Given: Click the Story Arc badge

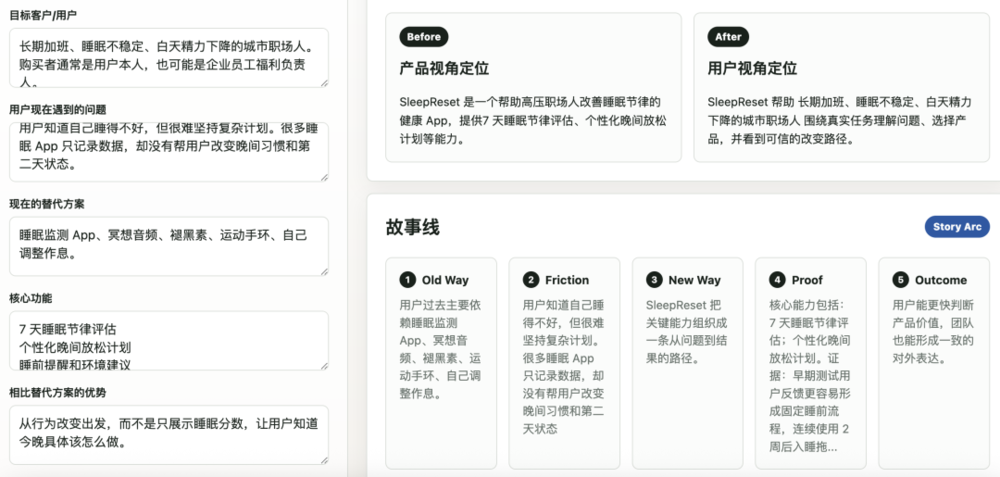Looking at the screenshot, I should (957, 226).
